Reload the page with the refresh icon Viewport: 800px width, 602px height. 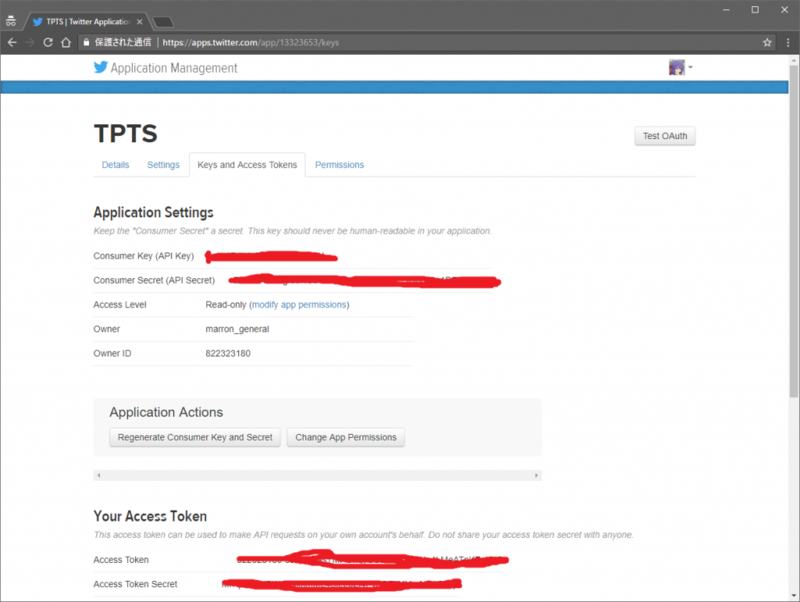[x=48, y=42]
